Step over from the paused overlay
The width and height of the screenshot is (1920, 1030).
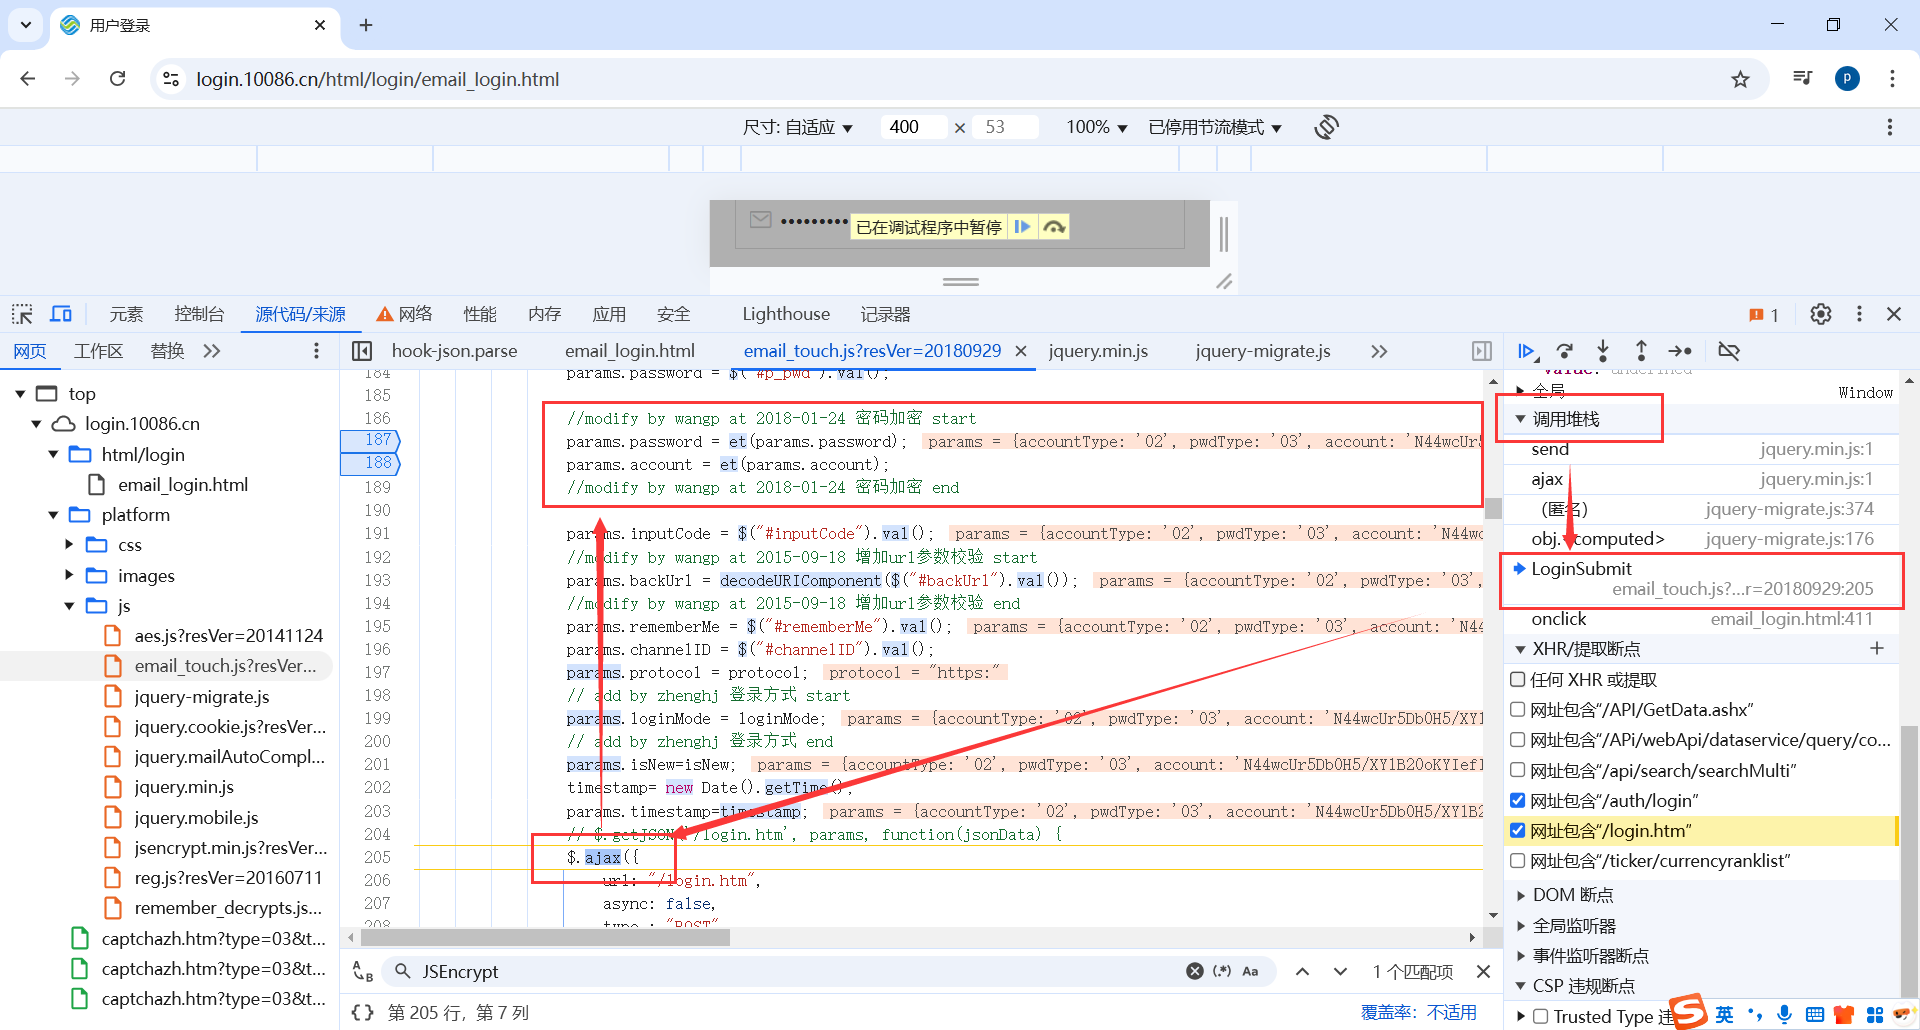(1054, 227)
